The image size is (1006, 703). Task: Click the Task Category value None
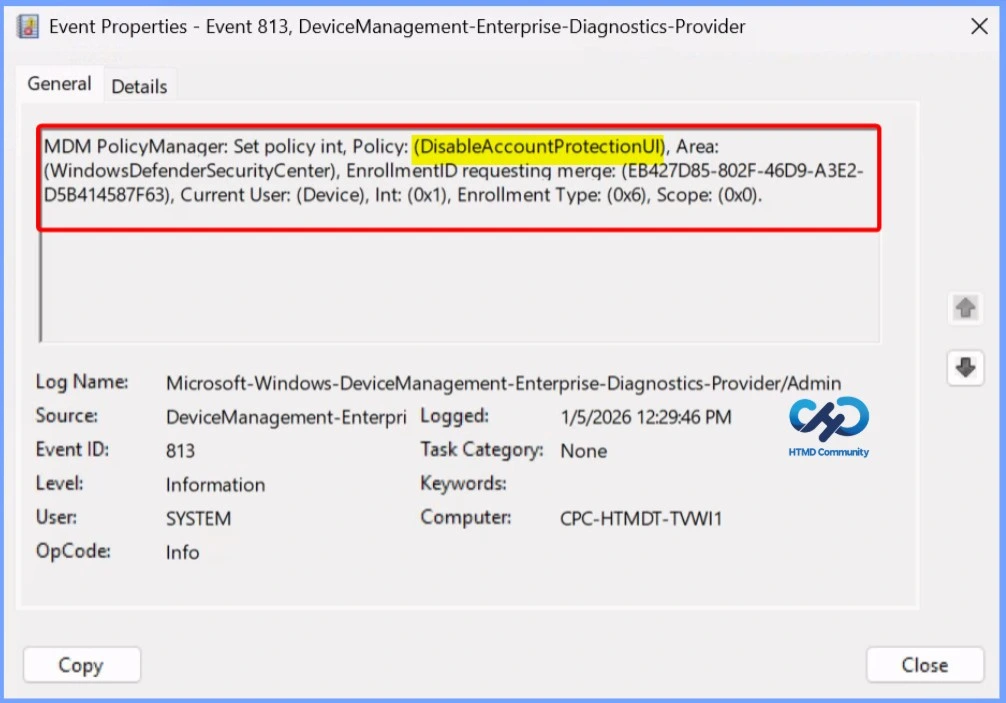(x=583, y=450)
